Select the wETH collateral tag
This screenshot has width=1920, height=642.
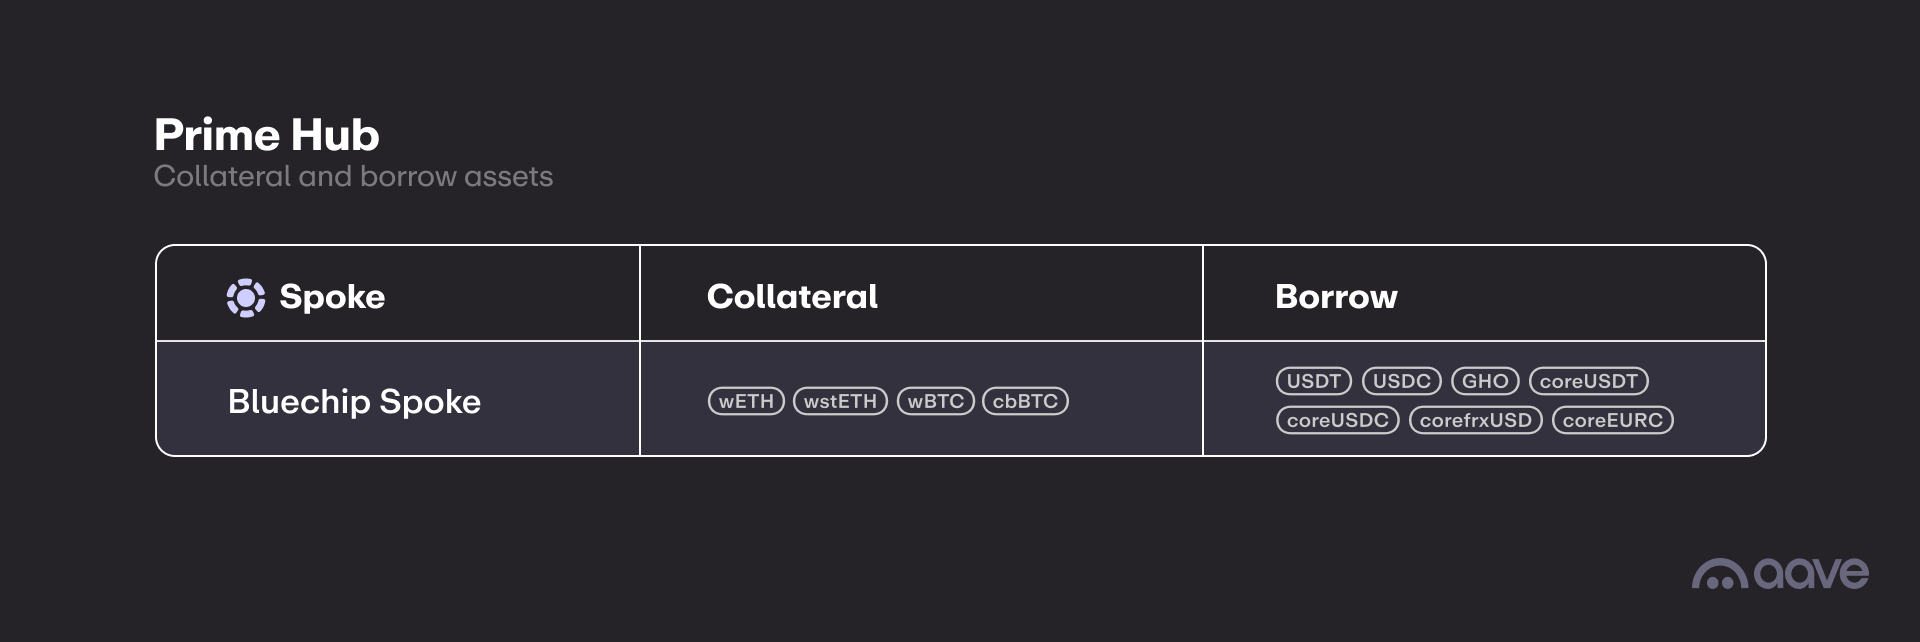click(746, 401)
